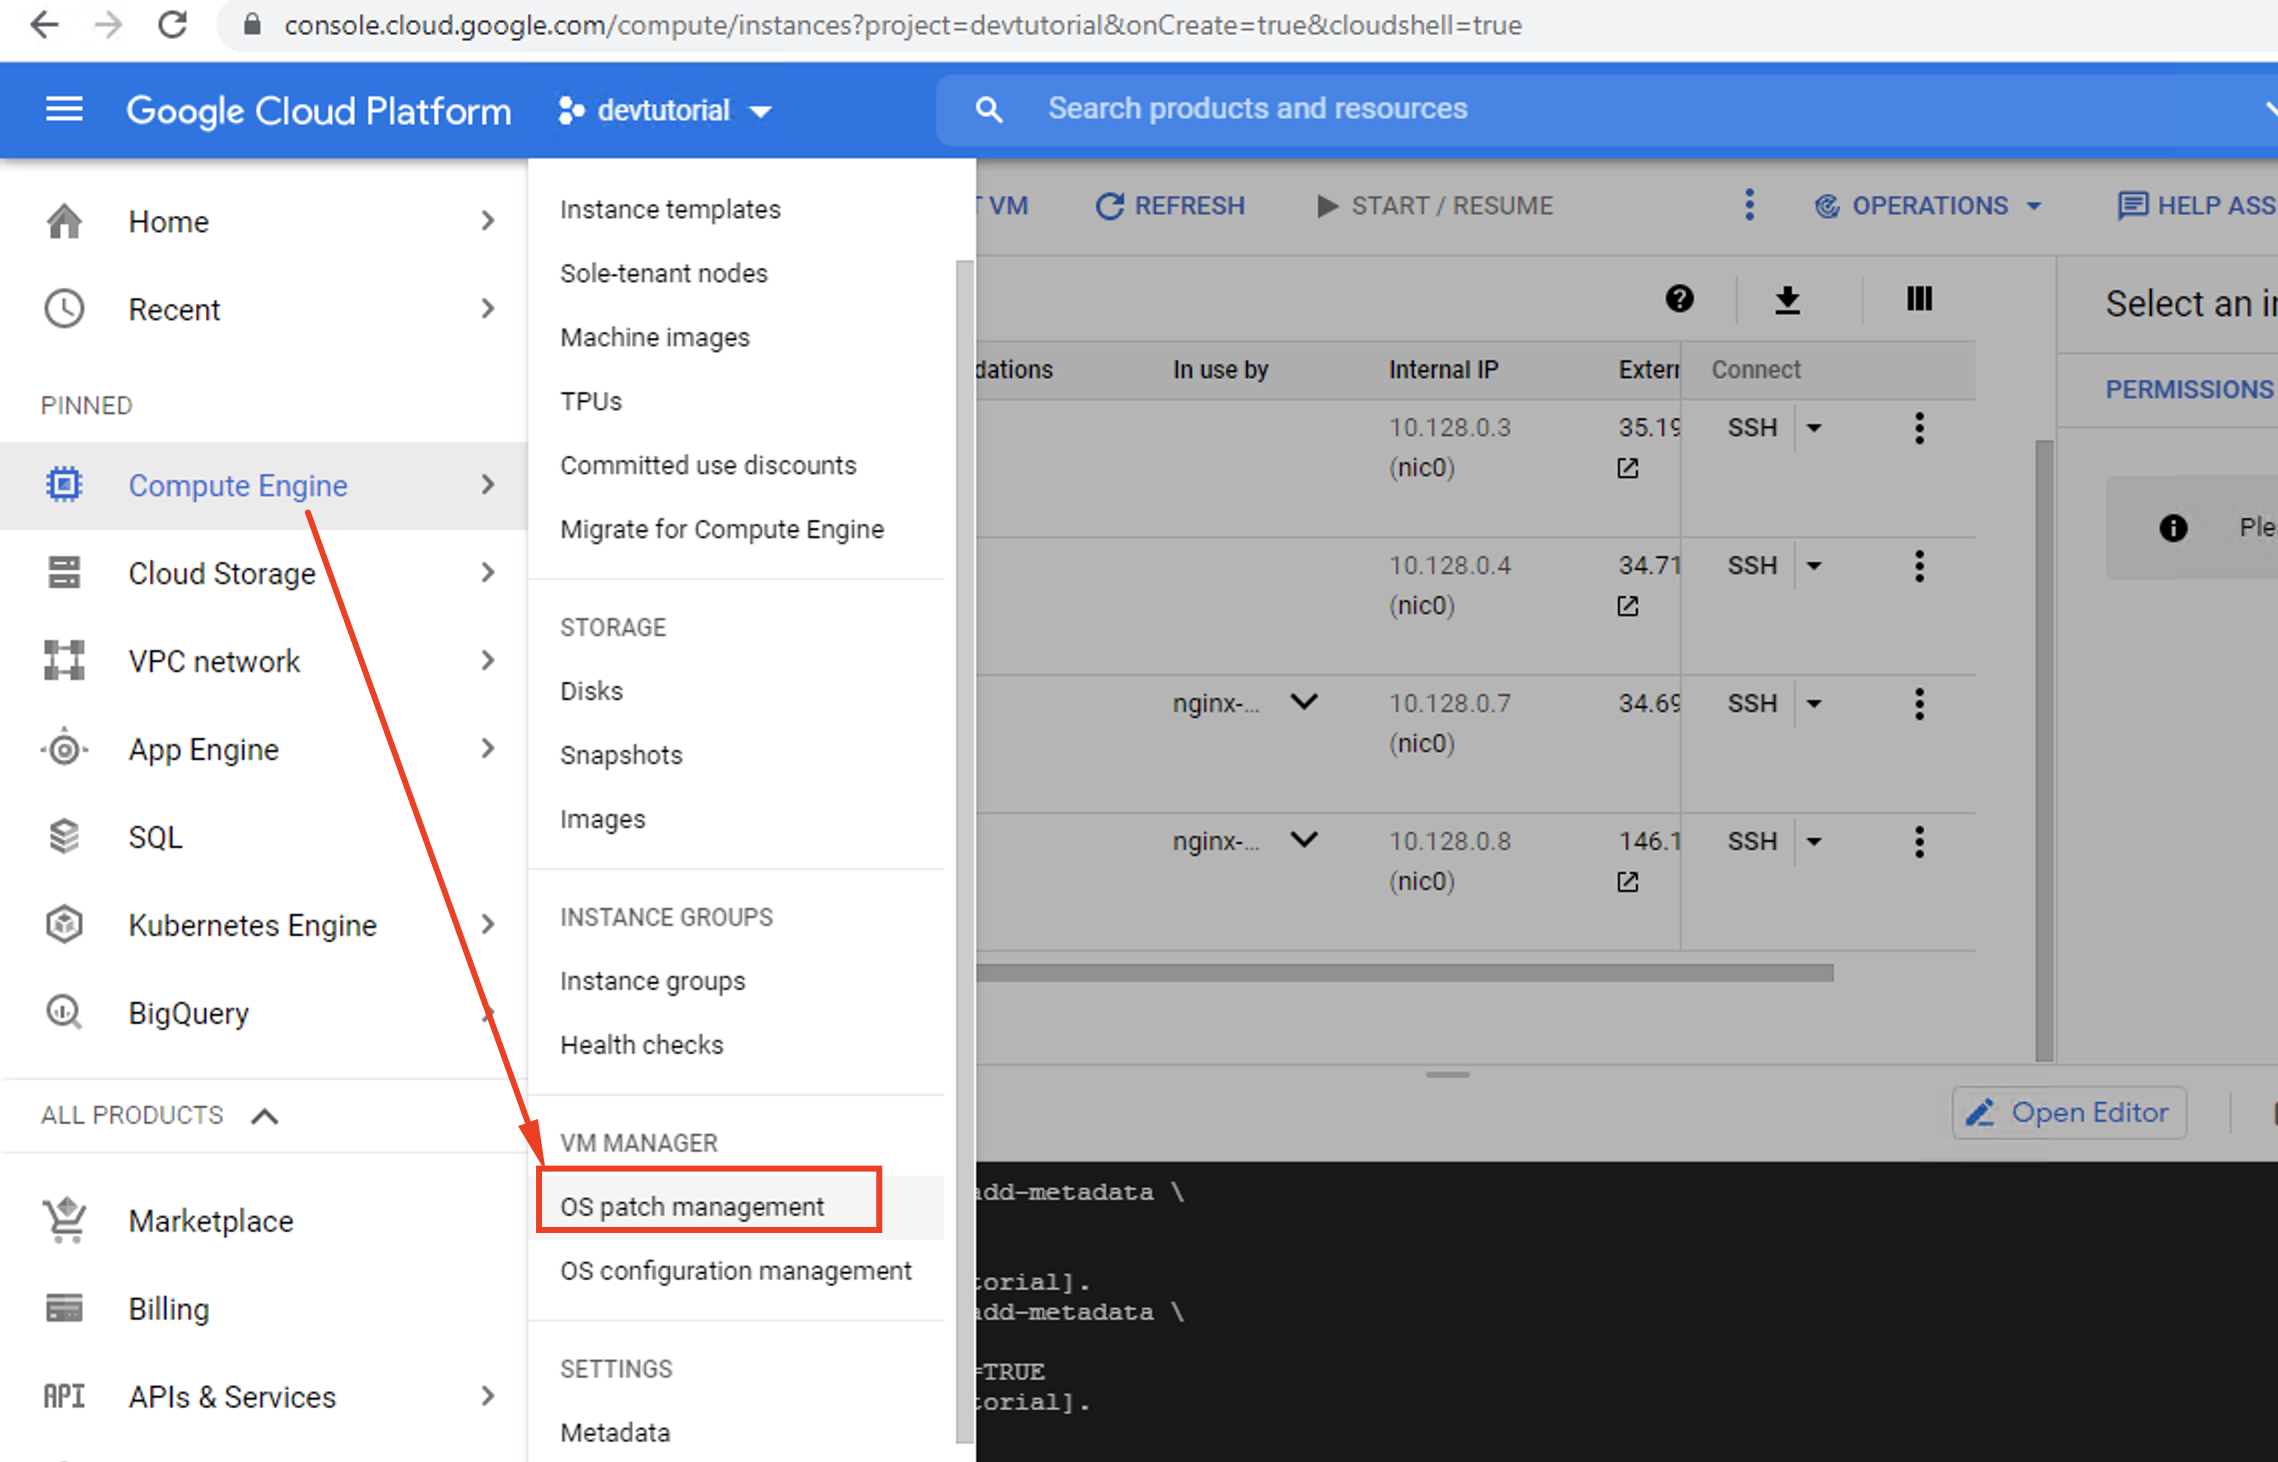Open the OPERATIONS dropdown
Image resolution: width=2278 pixels, height=1462 pixels.
click(1929, 206)
